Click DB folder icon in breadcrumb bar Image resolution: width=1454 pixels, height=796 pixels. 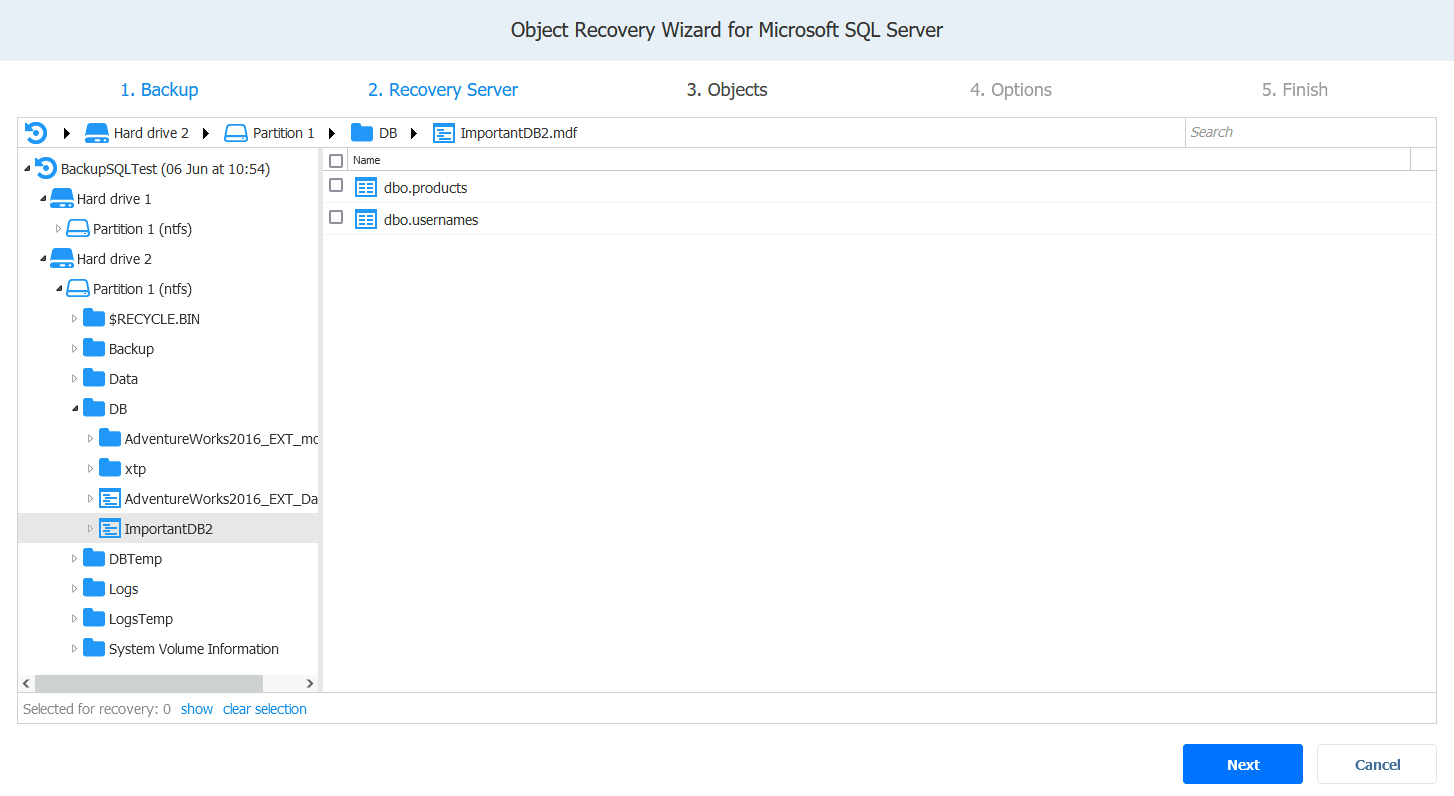click(362, 132)
